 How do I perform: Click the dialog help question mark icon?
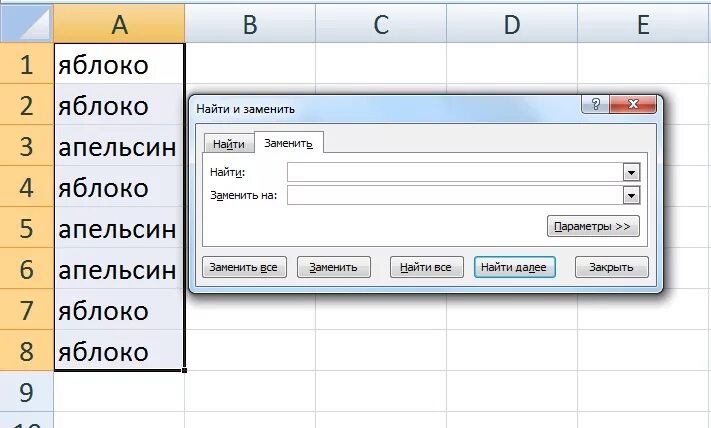pos(595,104)
